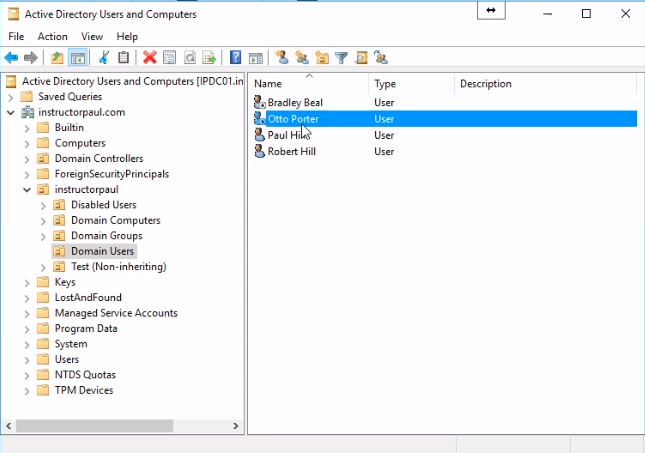The width and height of the screenshot is (645, 453).
Task: Select the System tree item
Action: tap(71, 344)
